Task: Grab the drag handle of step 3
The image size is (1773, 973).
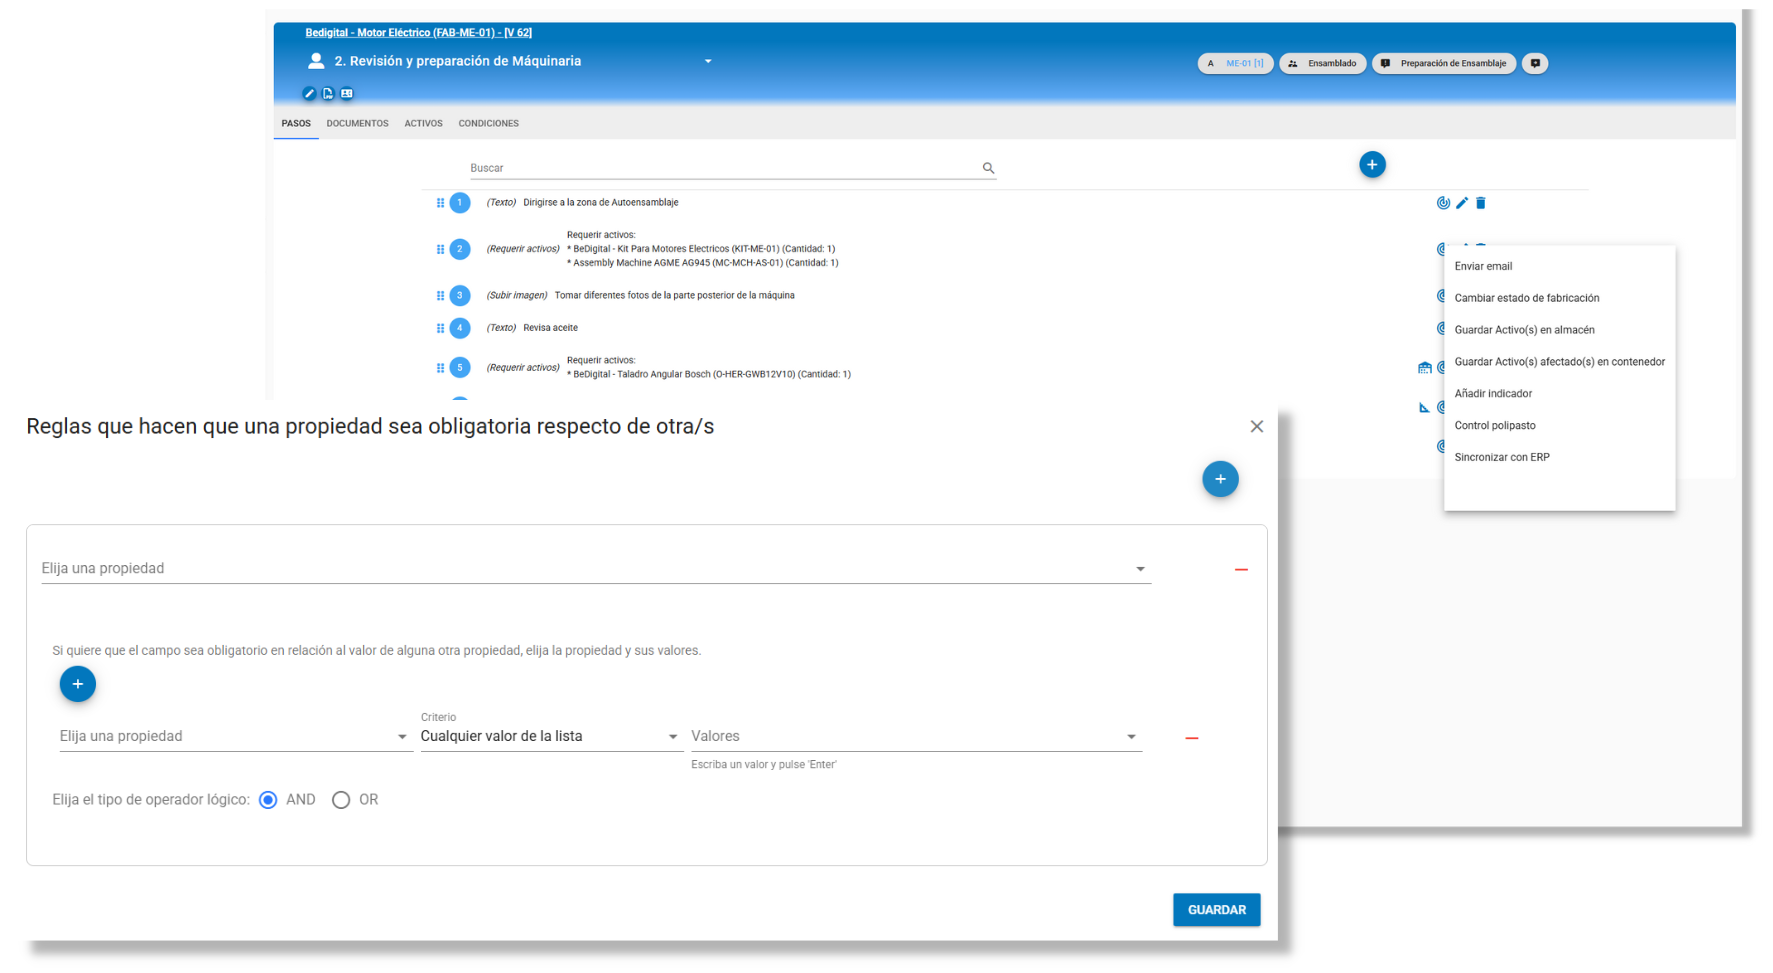Action: tap(440, 296)
